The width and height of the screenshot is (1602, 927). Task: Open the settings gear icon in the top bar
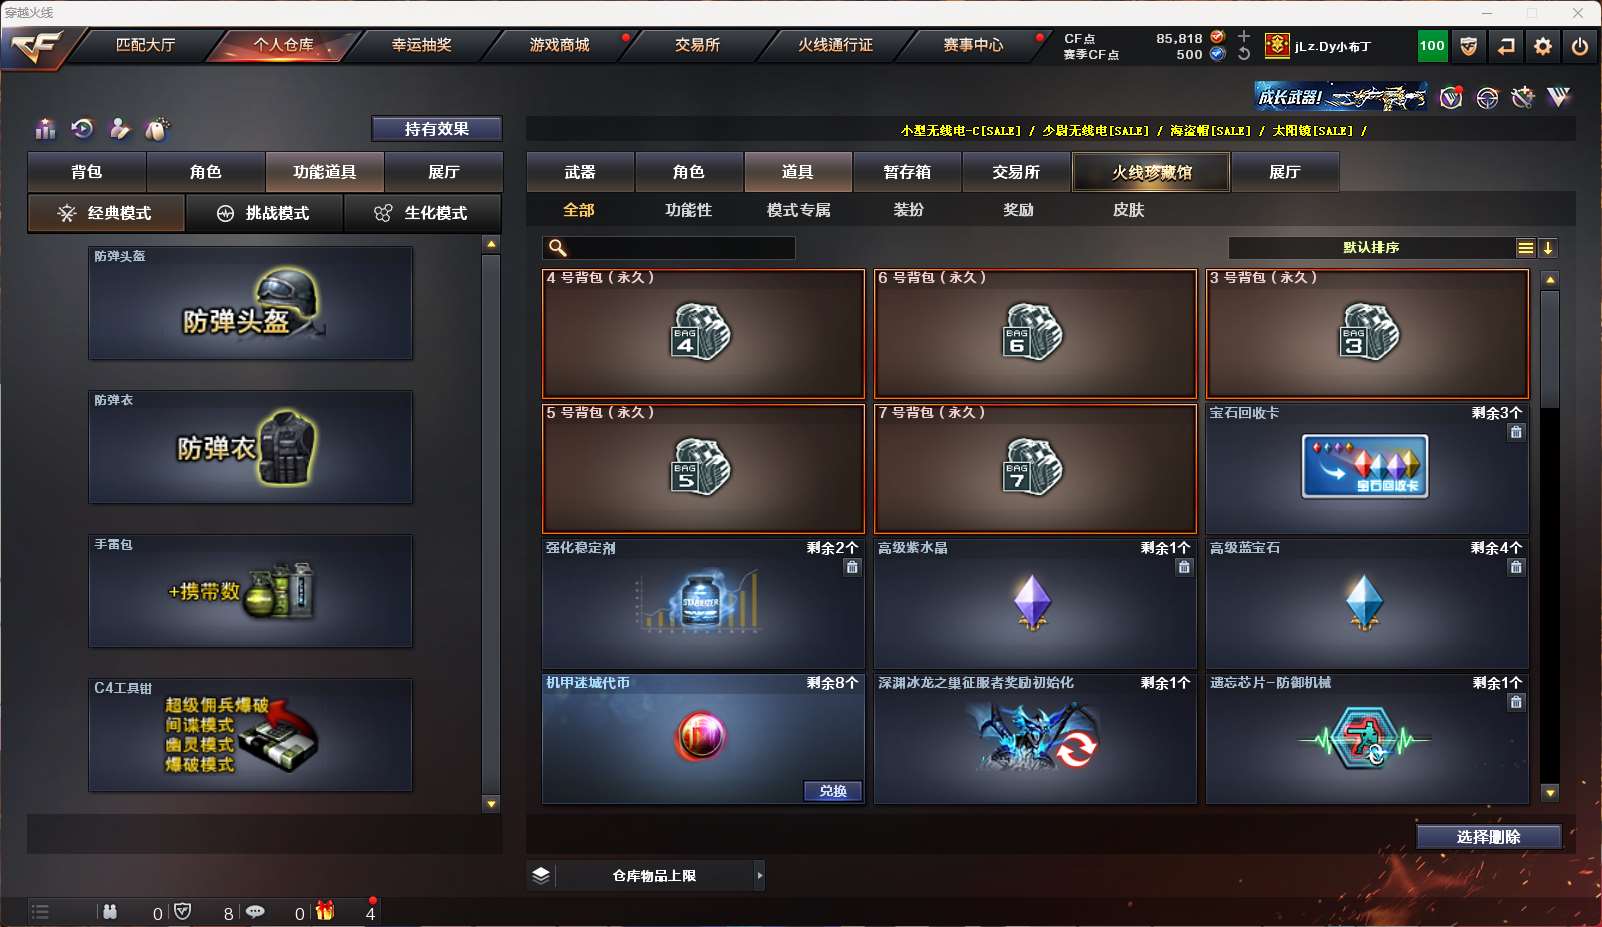(1543, 46)
